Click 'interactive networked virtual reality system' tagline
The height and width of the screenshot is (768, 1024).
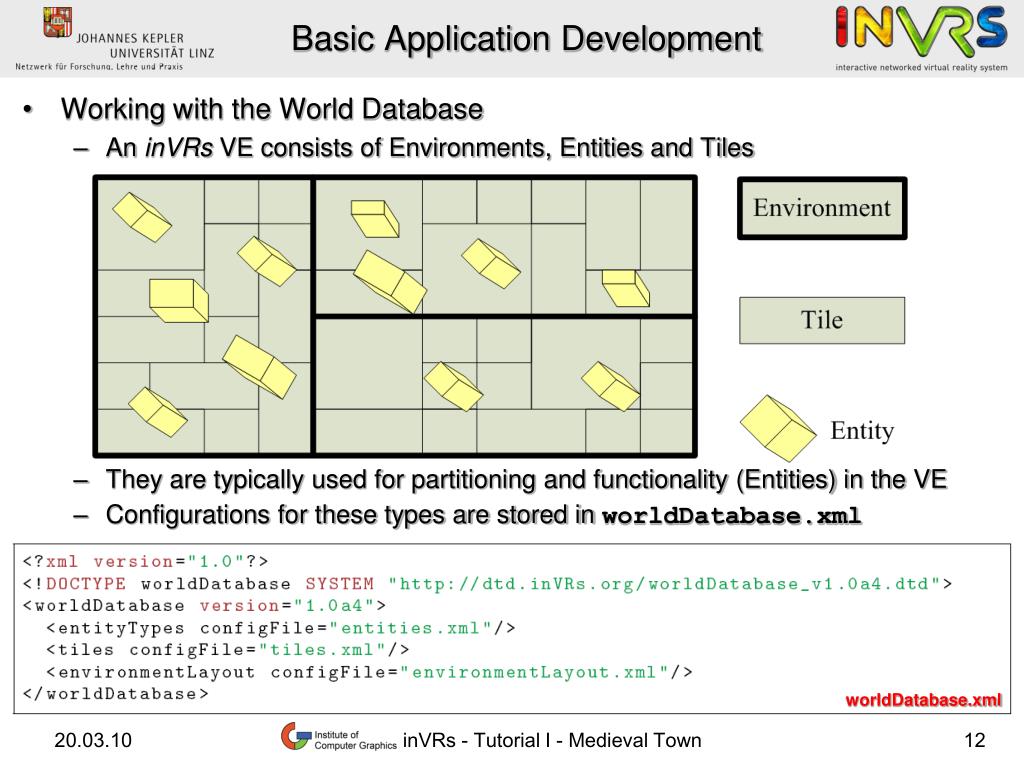pos(921,67)
